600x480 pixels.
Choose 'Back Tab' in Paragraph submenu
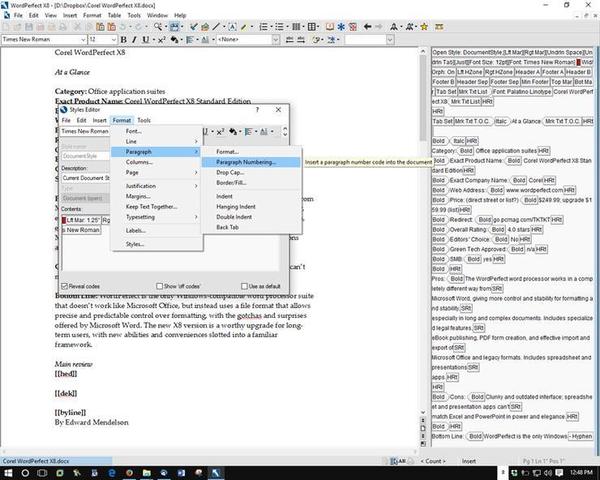(251, 227)
